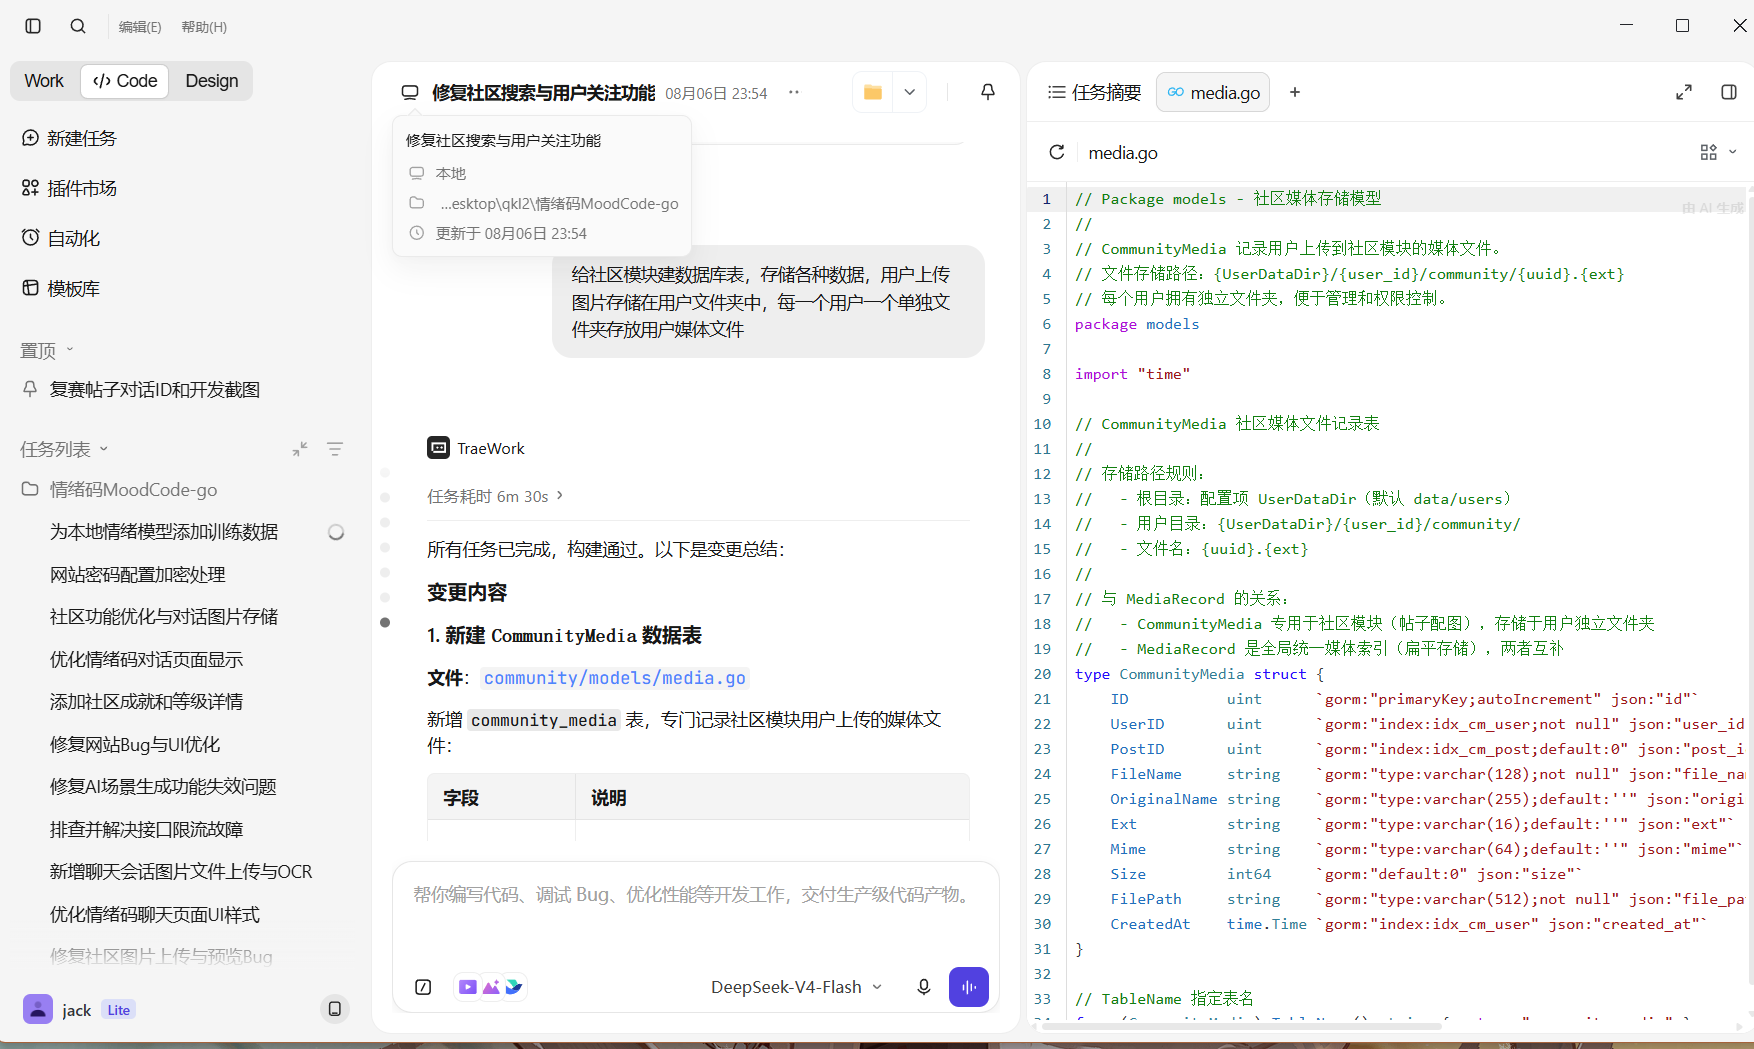Switch to the 任务摘要 tab
The width and height of the screenshot is (1754, 1049).
click(1094, 92)
